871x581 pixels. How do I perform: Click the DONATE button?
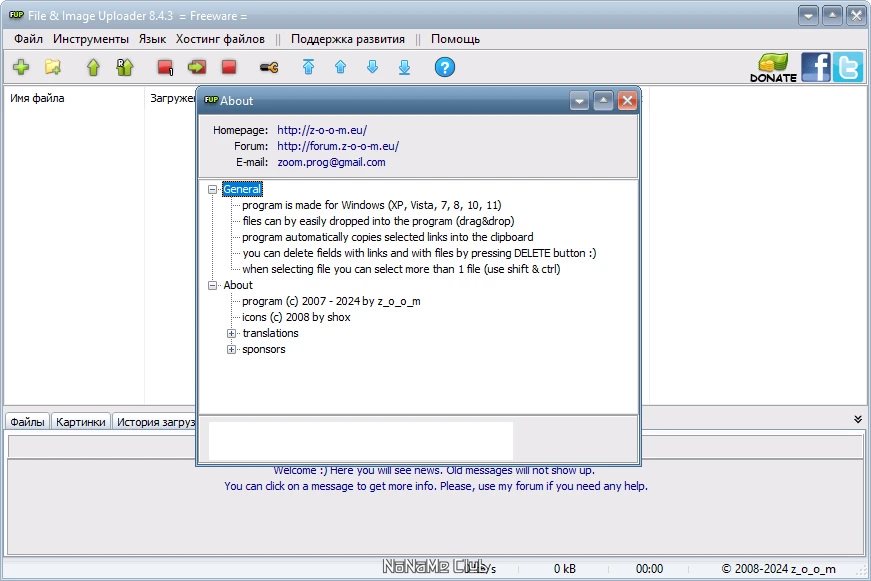[773, 68]
